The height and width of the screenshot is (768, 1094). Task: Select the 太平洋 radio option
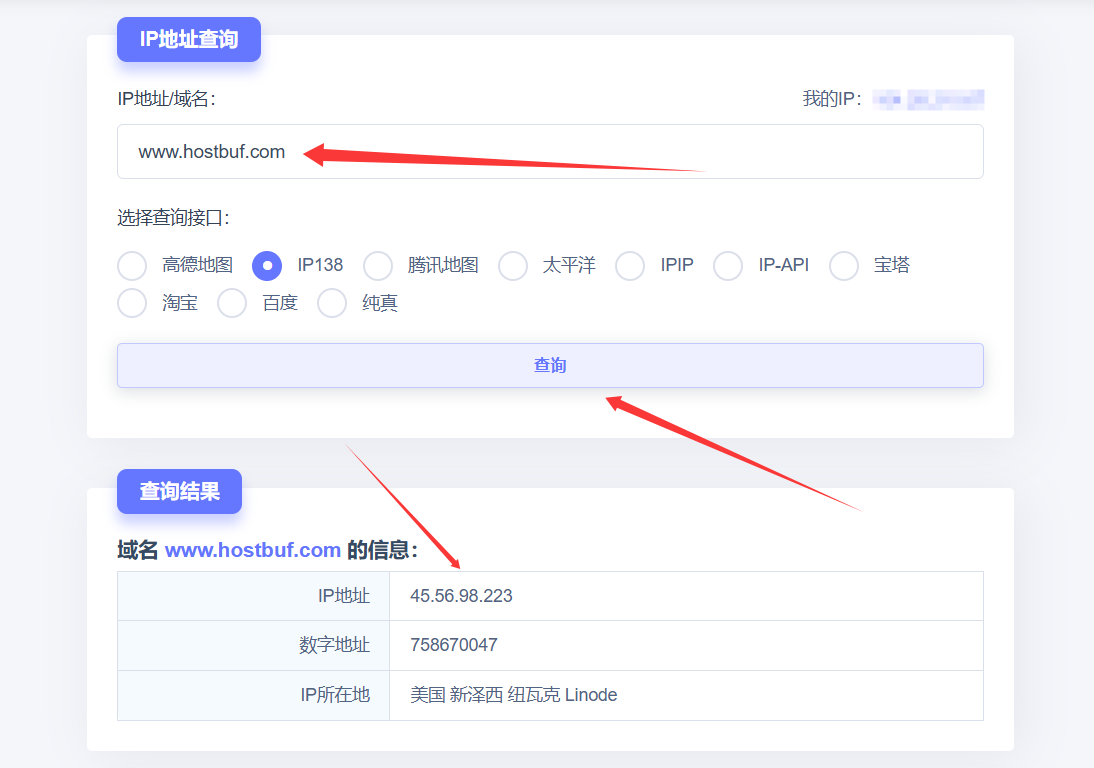513,266
